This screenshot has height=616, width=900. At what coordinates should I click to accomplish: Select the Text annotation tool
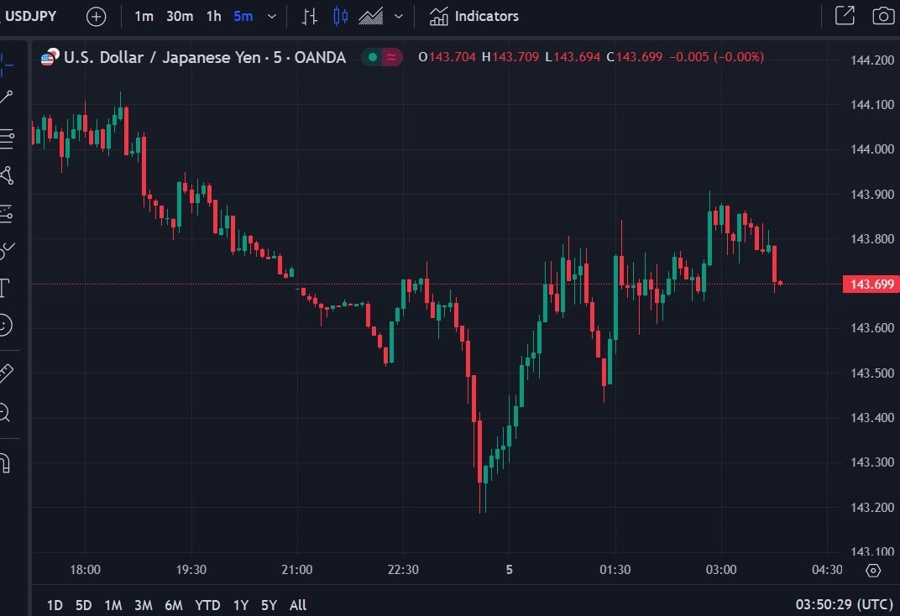[x=5, y=288]
